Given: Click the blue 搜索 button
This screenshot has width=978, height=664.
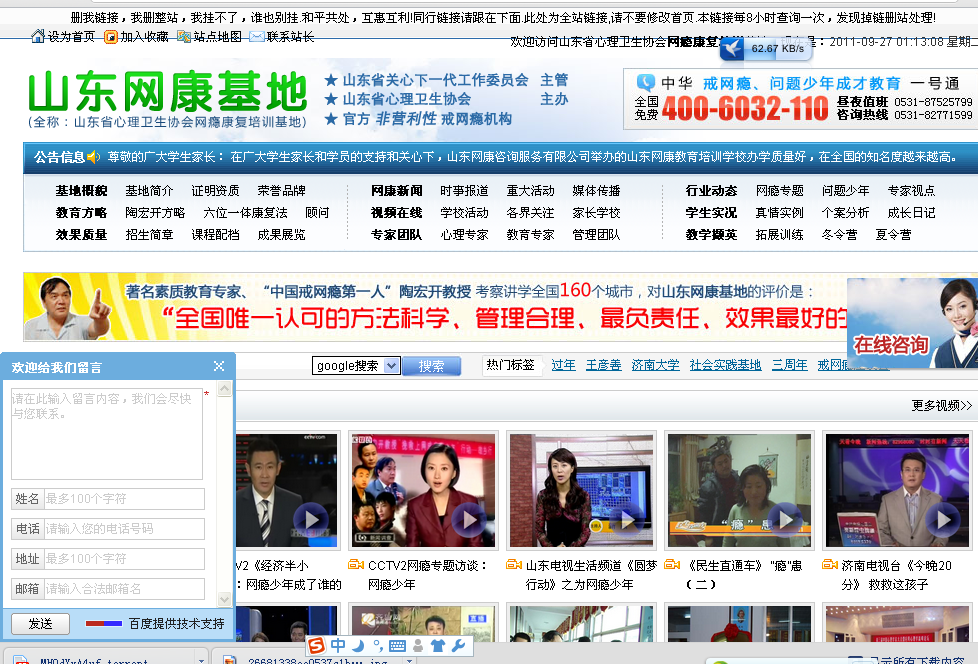Looking at the screenshot, I should (x=432, y=366).
